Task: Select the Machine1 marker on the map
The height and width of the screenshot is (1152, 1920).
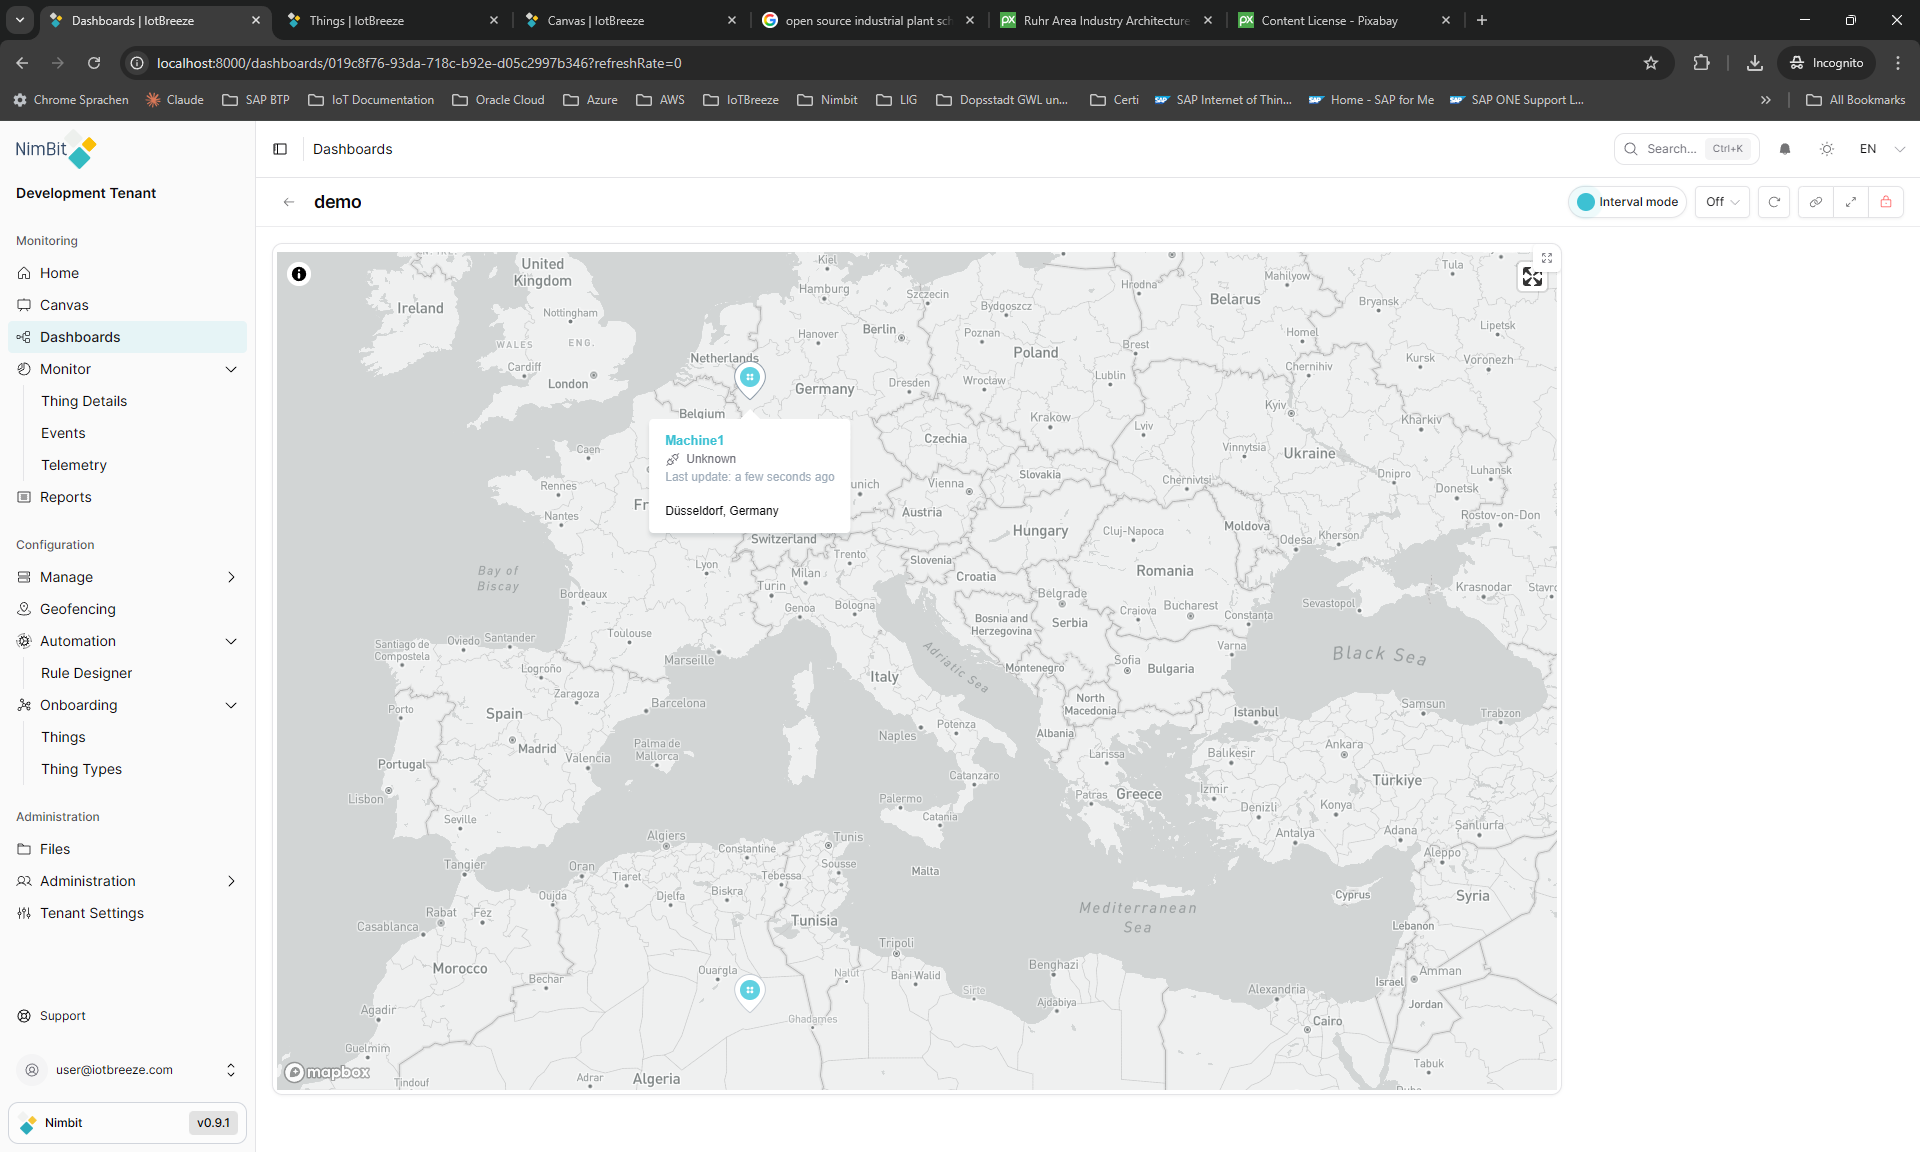Action: click(x=750, y=378)
